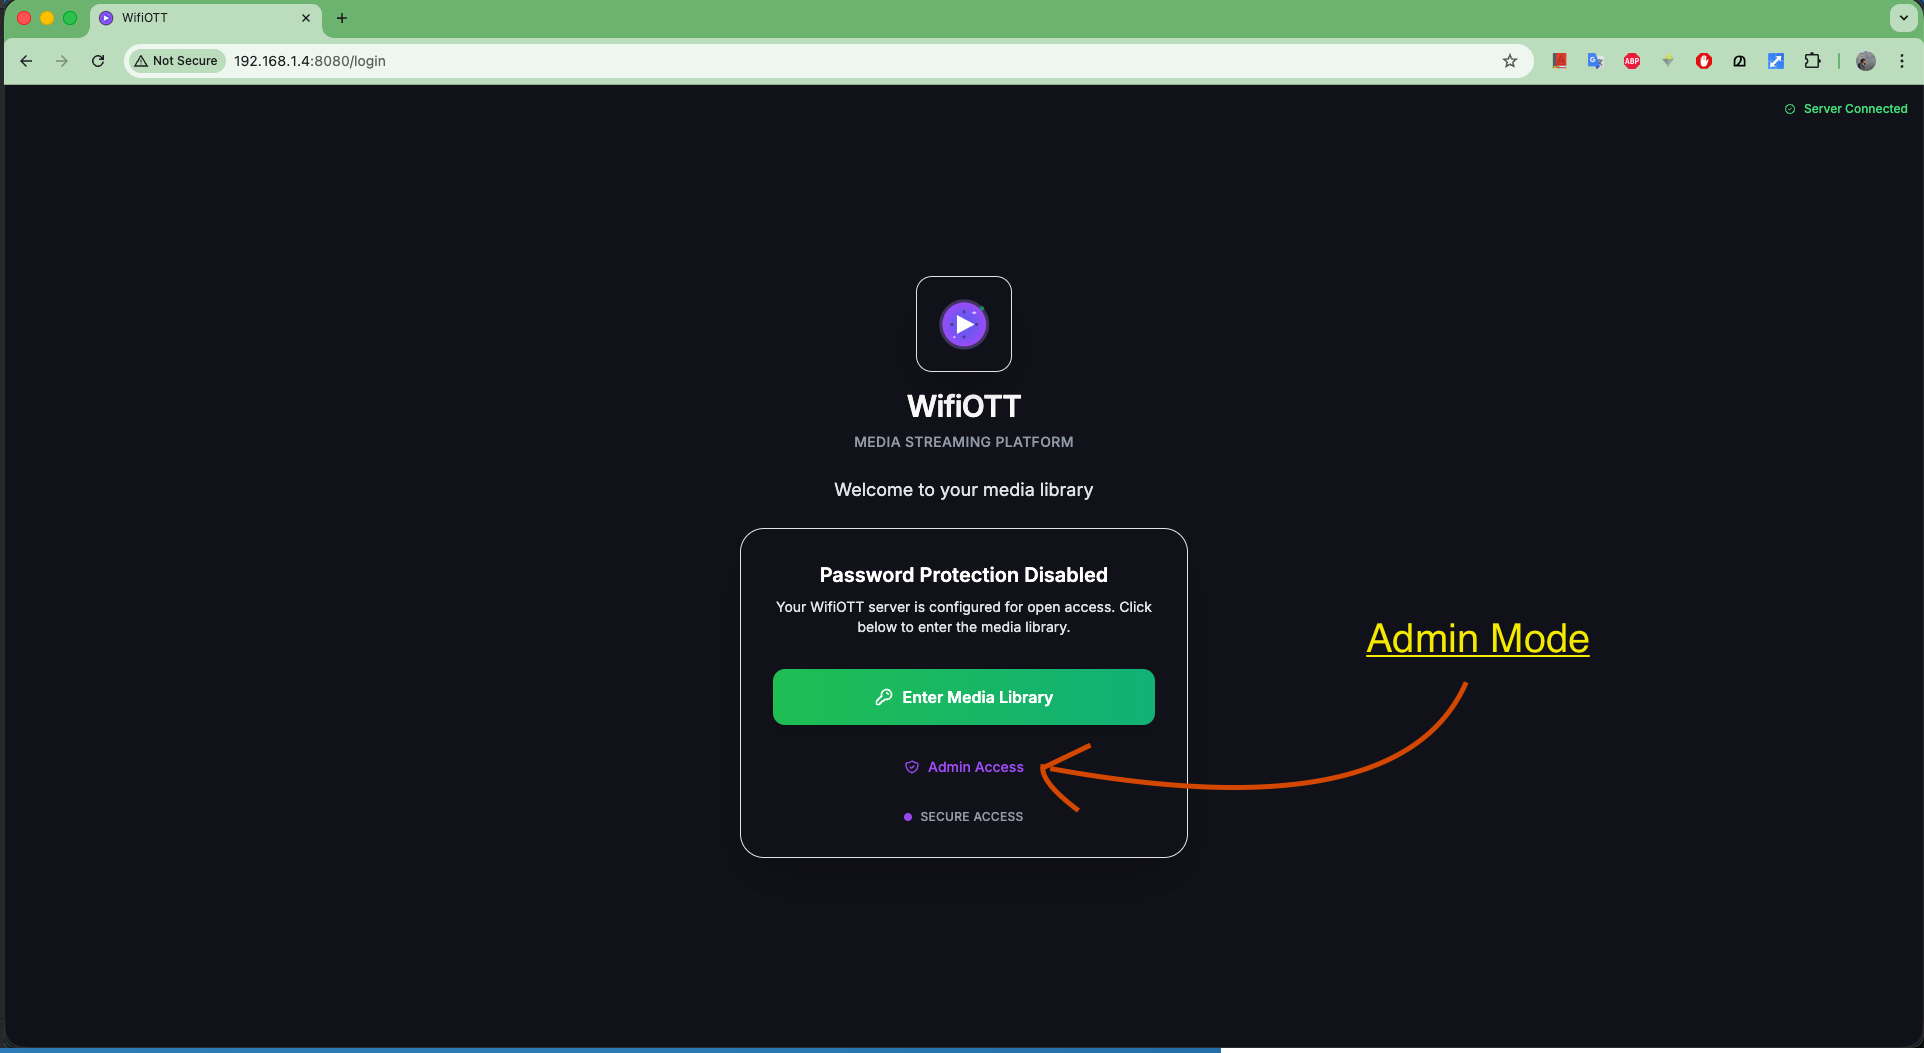Click the Server Connected status indicator
This screenshot has height=1053, width=1924.
pos(1846,109)
